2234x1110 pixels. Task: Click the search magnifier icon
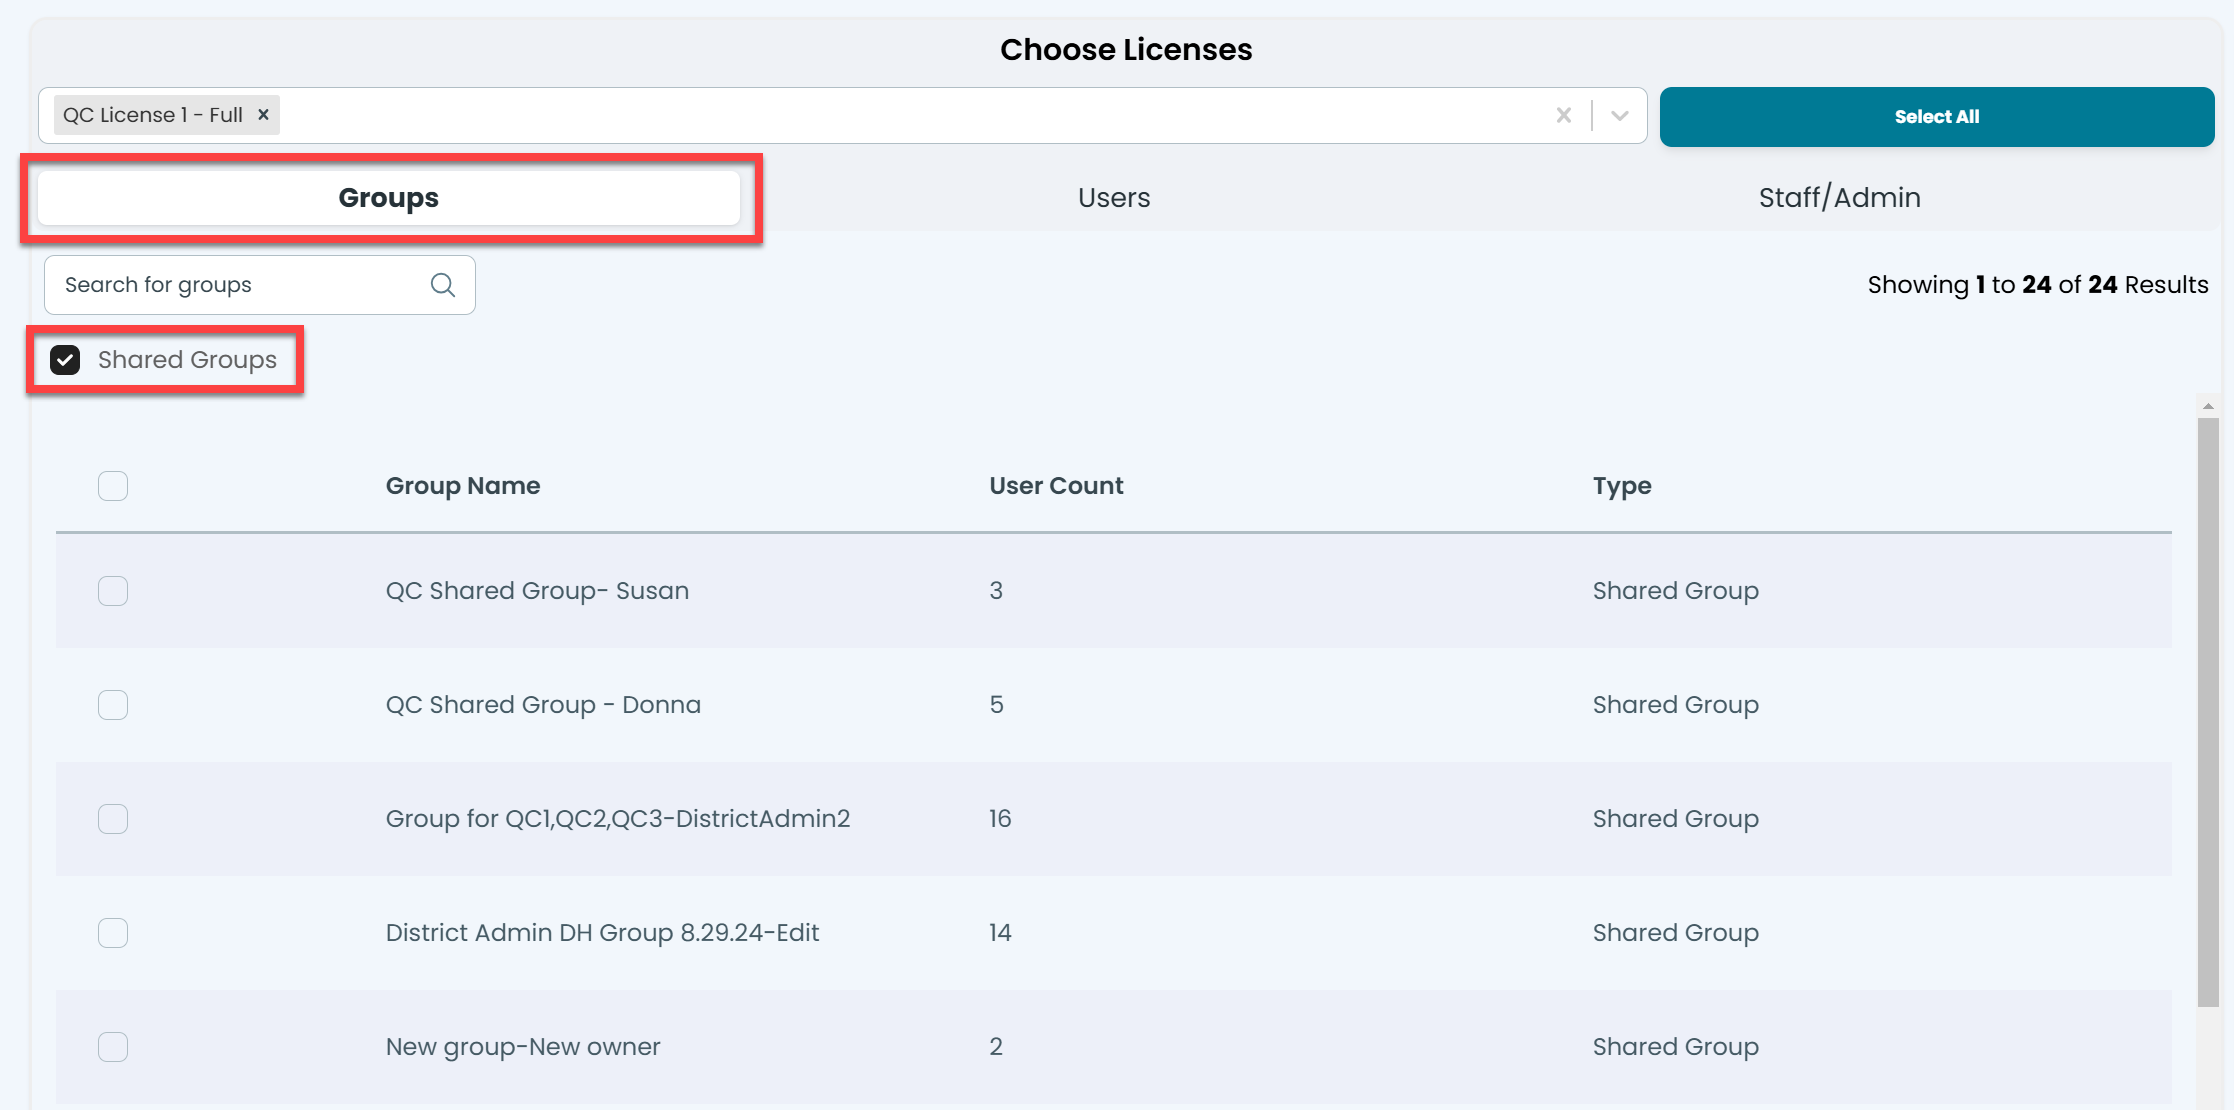(x=443, y=285)
